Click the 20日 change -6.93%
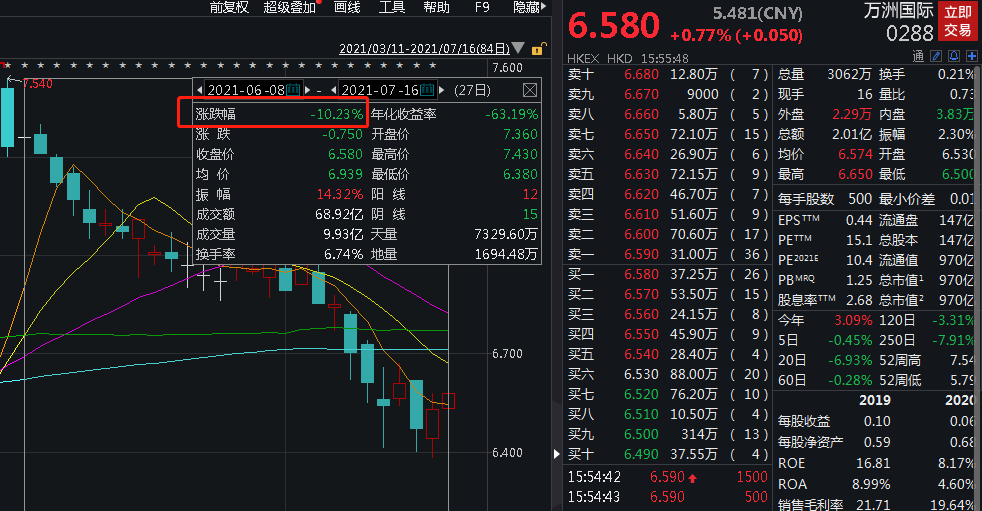 coord(850,360)
